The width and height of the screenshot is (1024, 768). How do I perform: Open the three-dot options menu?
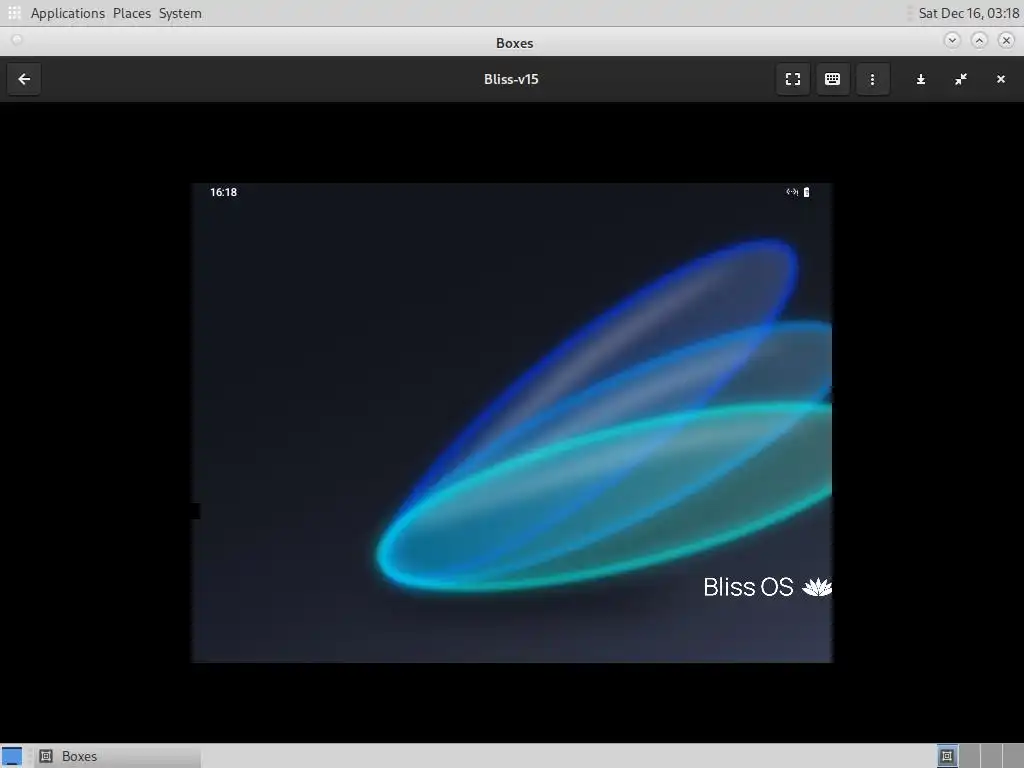tap(872, 79)
